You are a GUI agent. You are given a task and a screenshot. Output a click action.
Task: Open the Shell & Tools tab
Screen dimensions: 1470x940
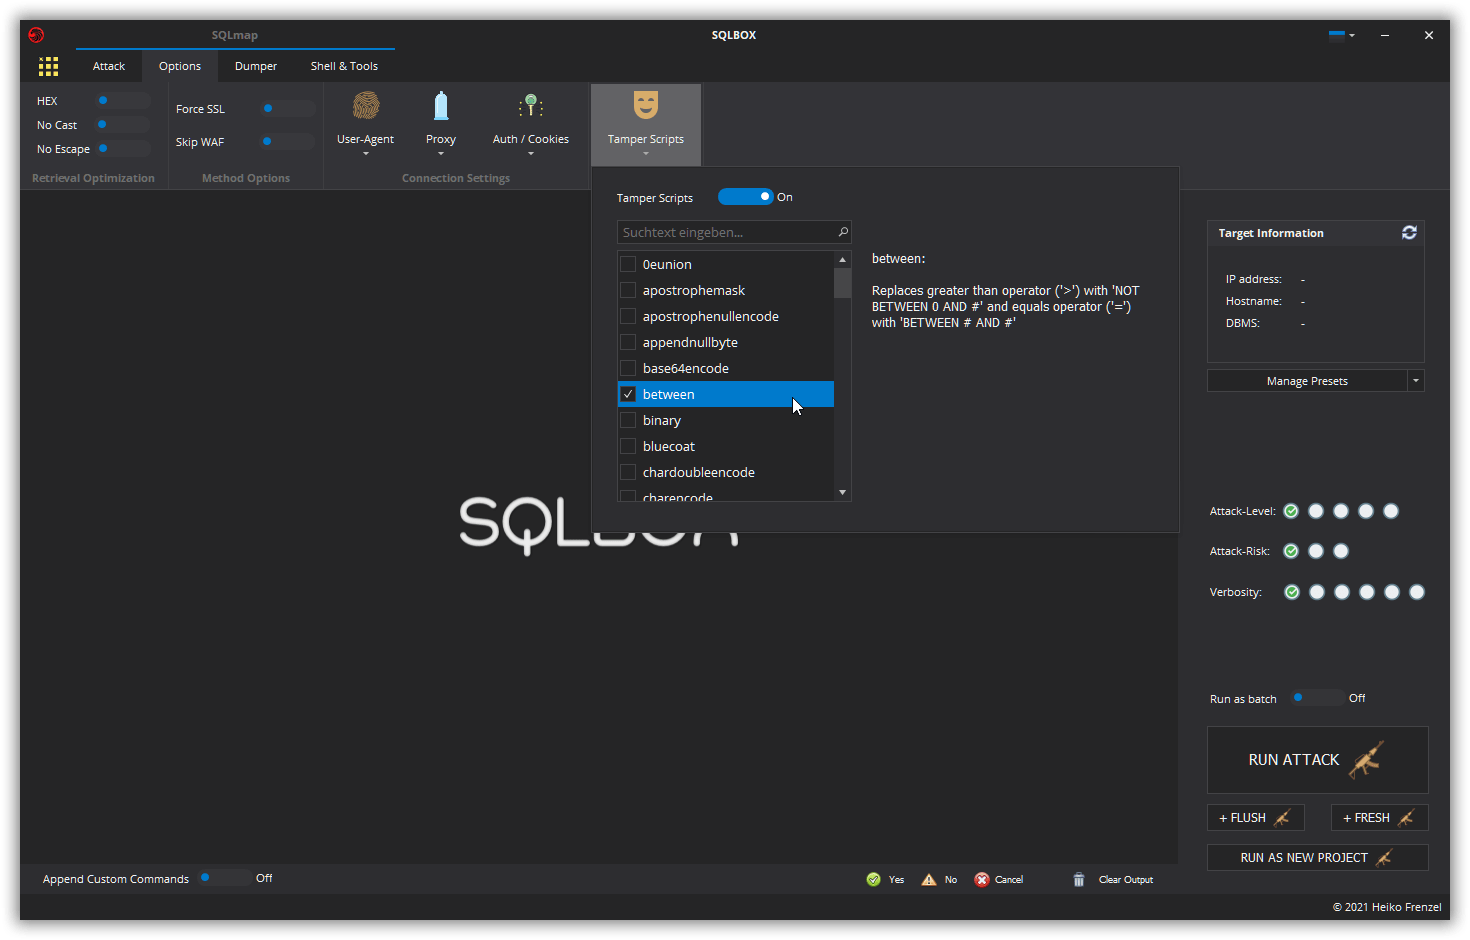pos(343,66)
